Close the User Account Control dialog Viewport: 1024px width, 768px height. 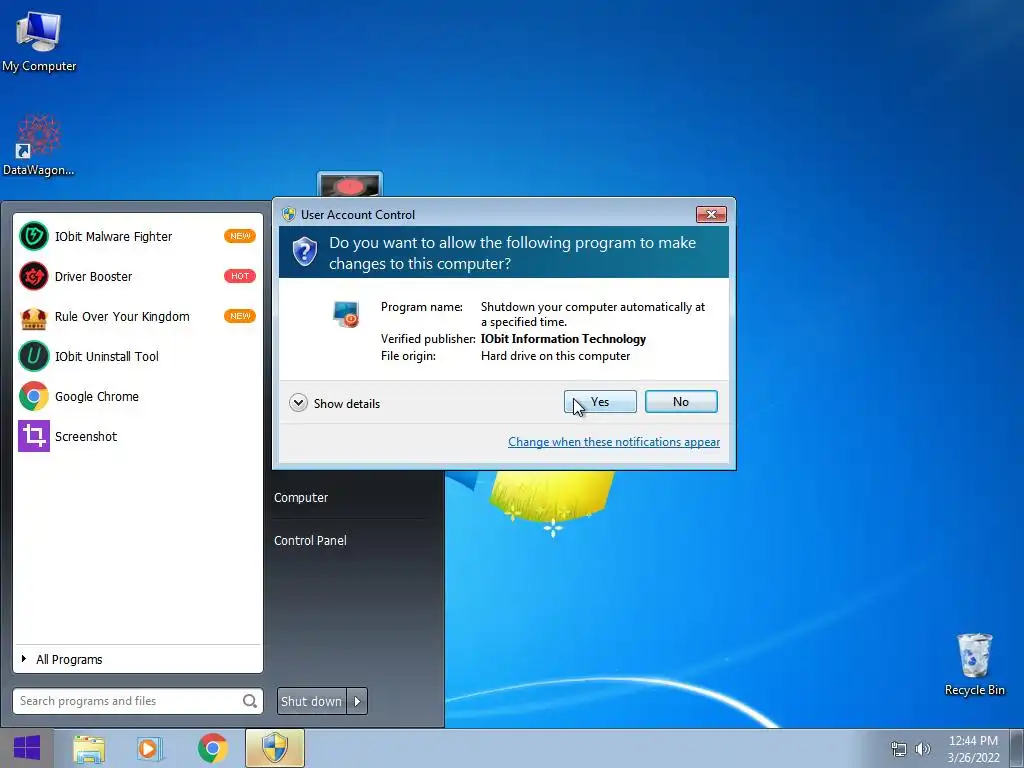711,214
